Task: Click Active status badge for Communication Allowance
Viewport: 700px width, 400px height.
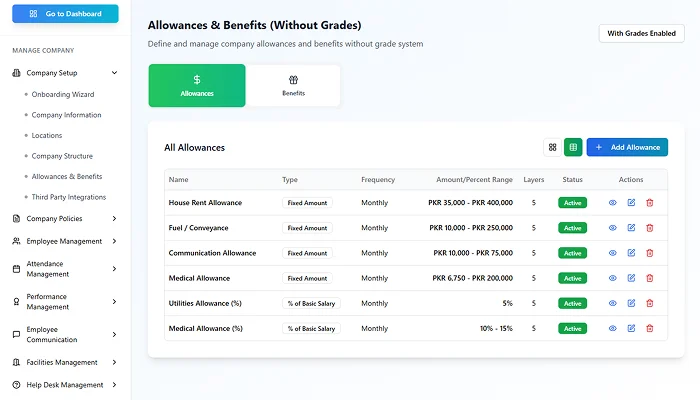Action: (572, 253)
